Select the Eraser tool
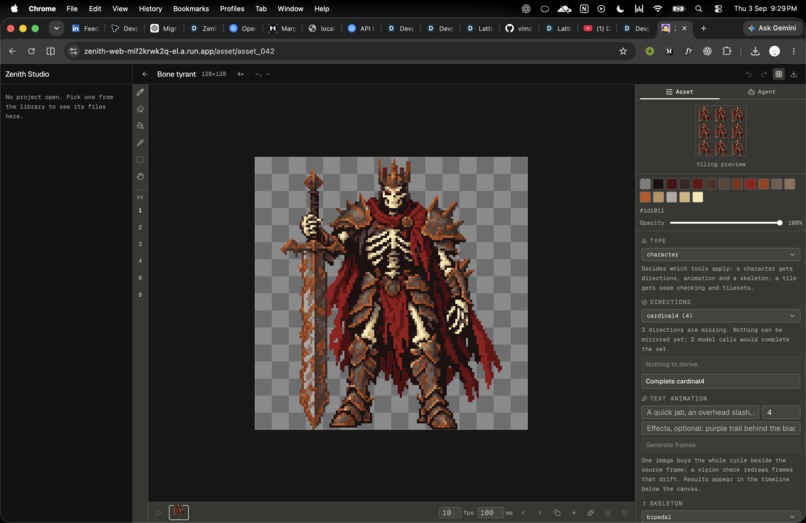 [x=140, y=109]
